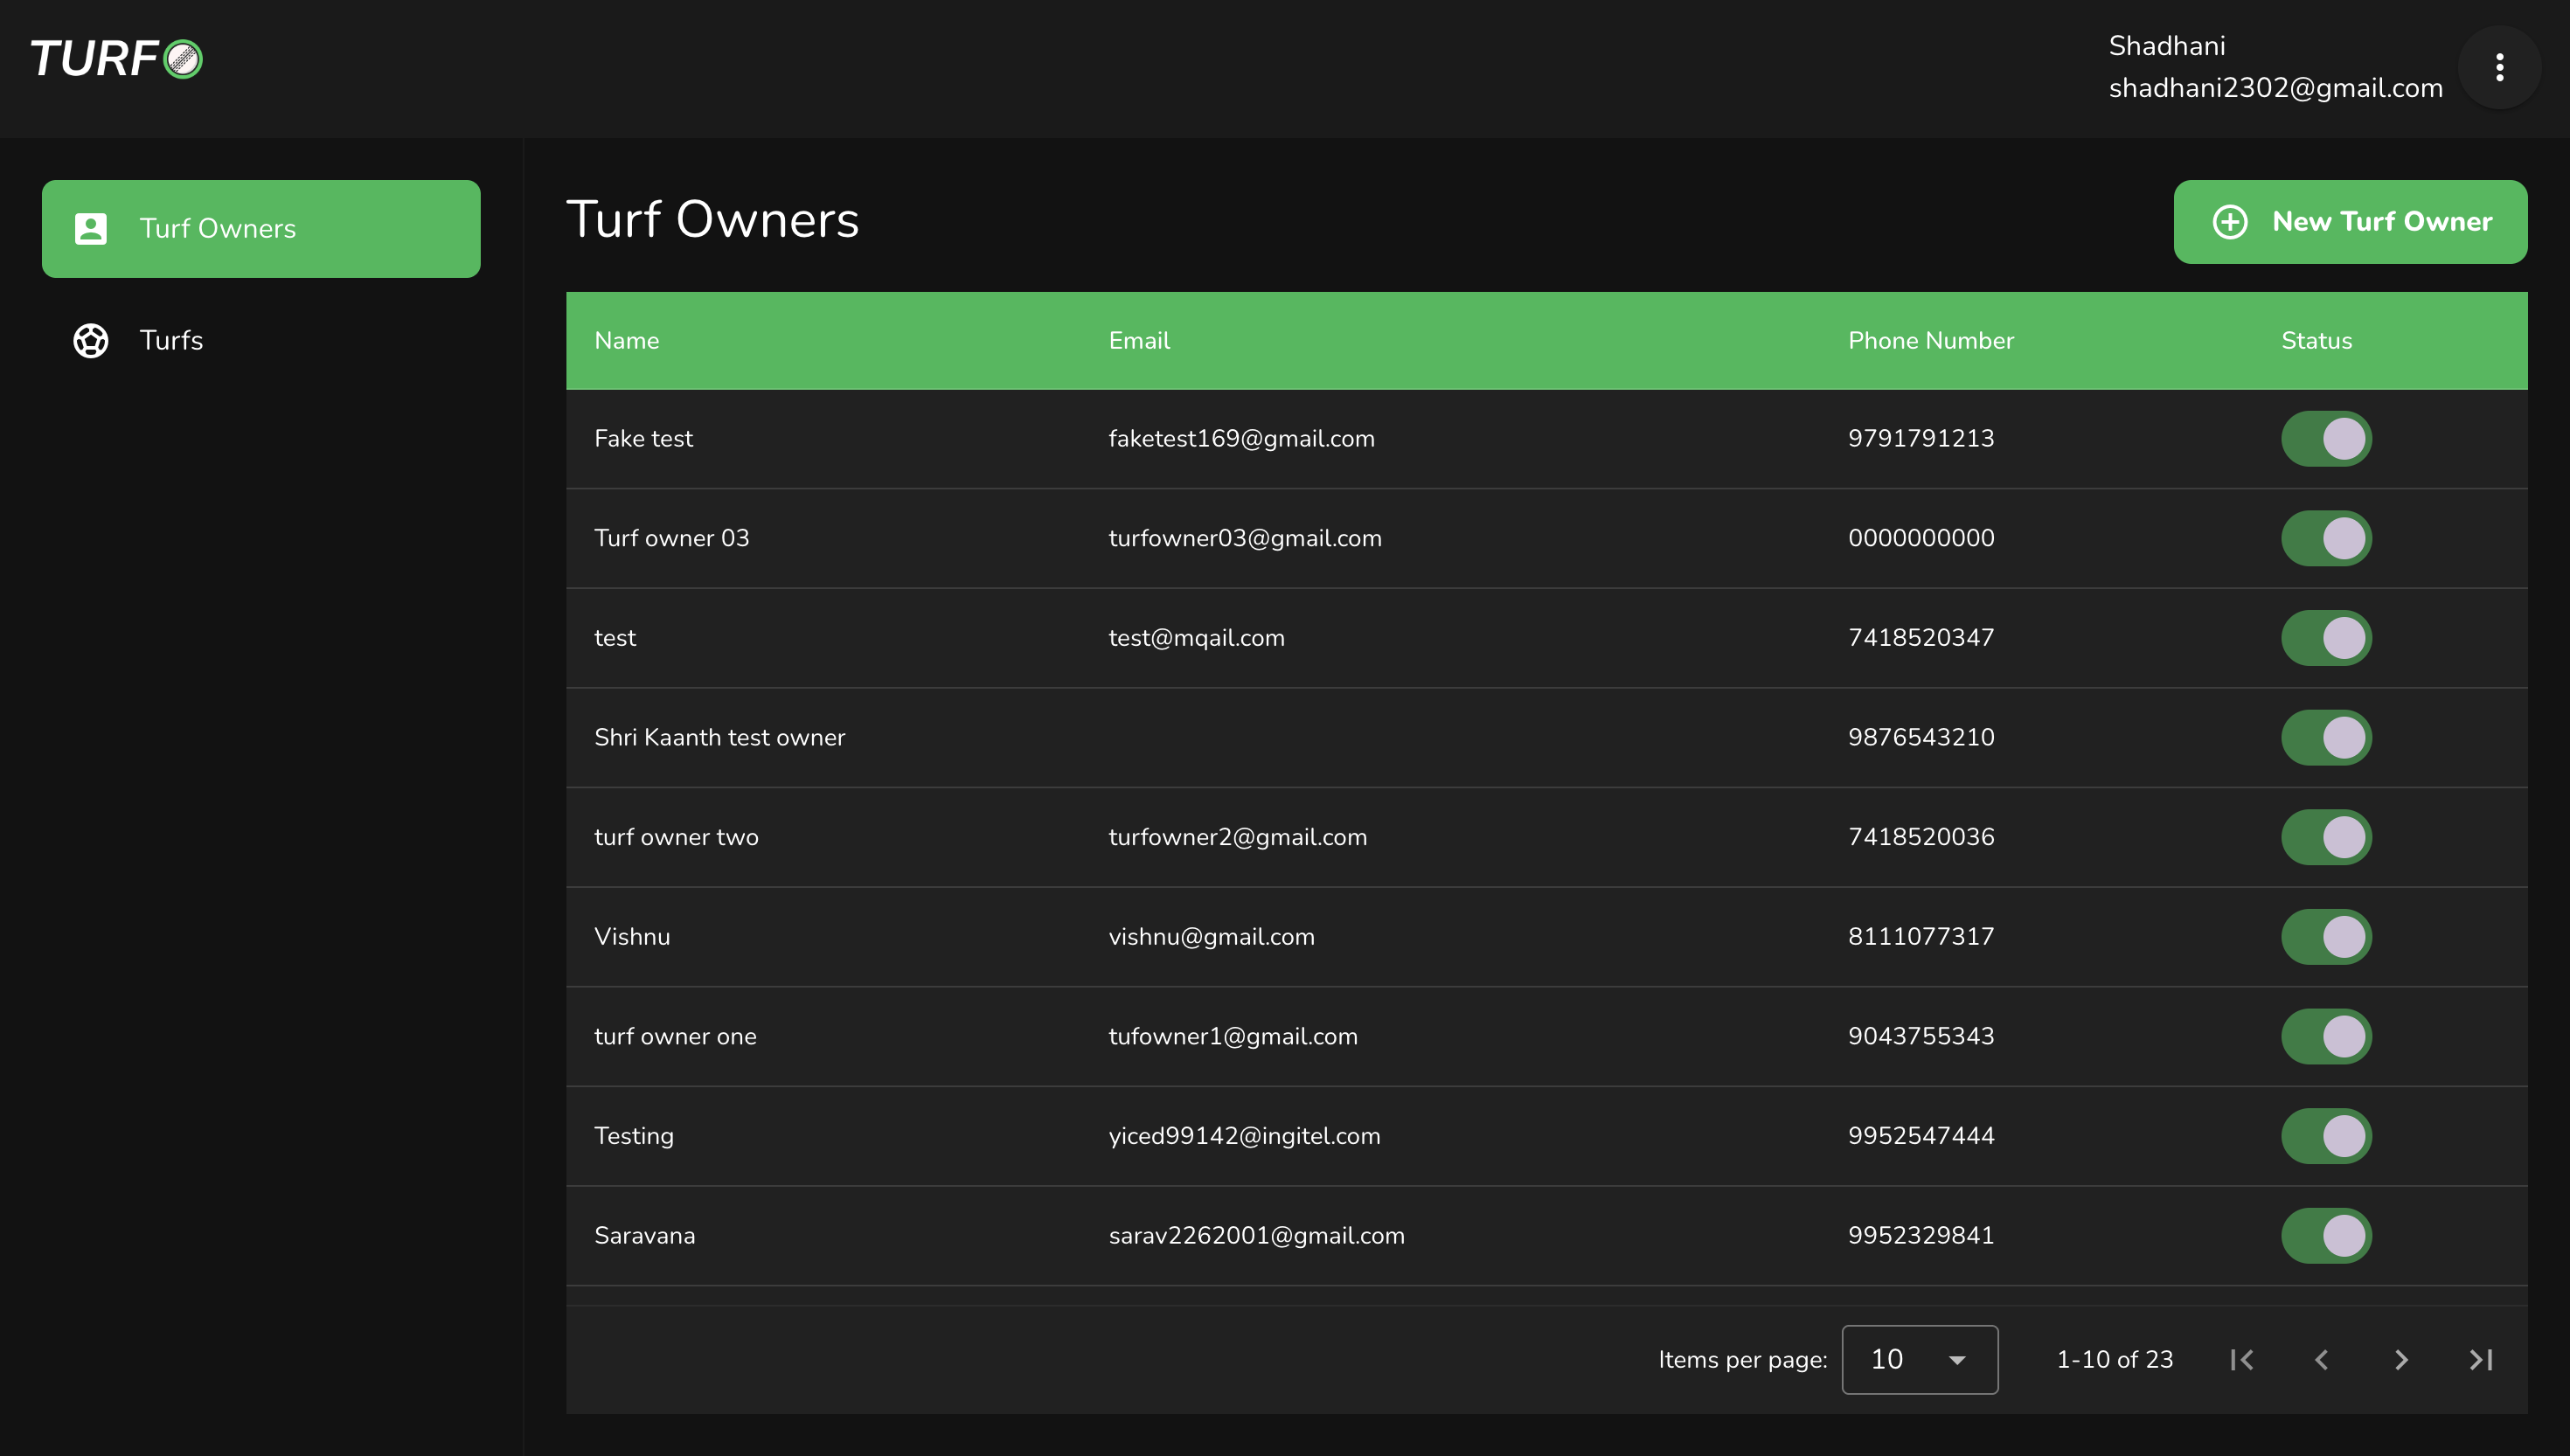The height and width of the screenshot is (1456, 2570).
Task: Click the items-per-page dropdown arrow
Action: [x=1957, y=1360]
